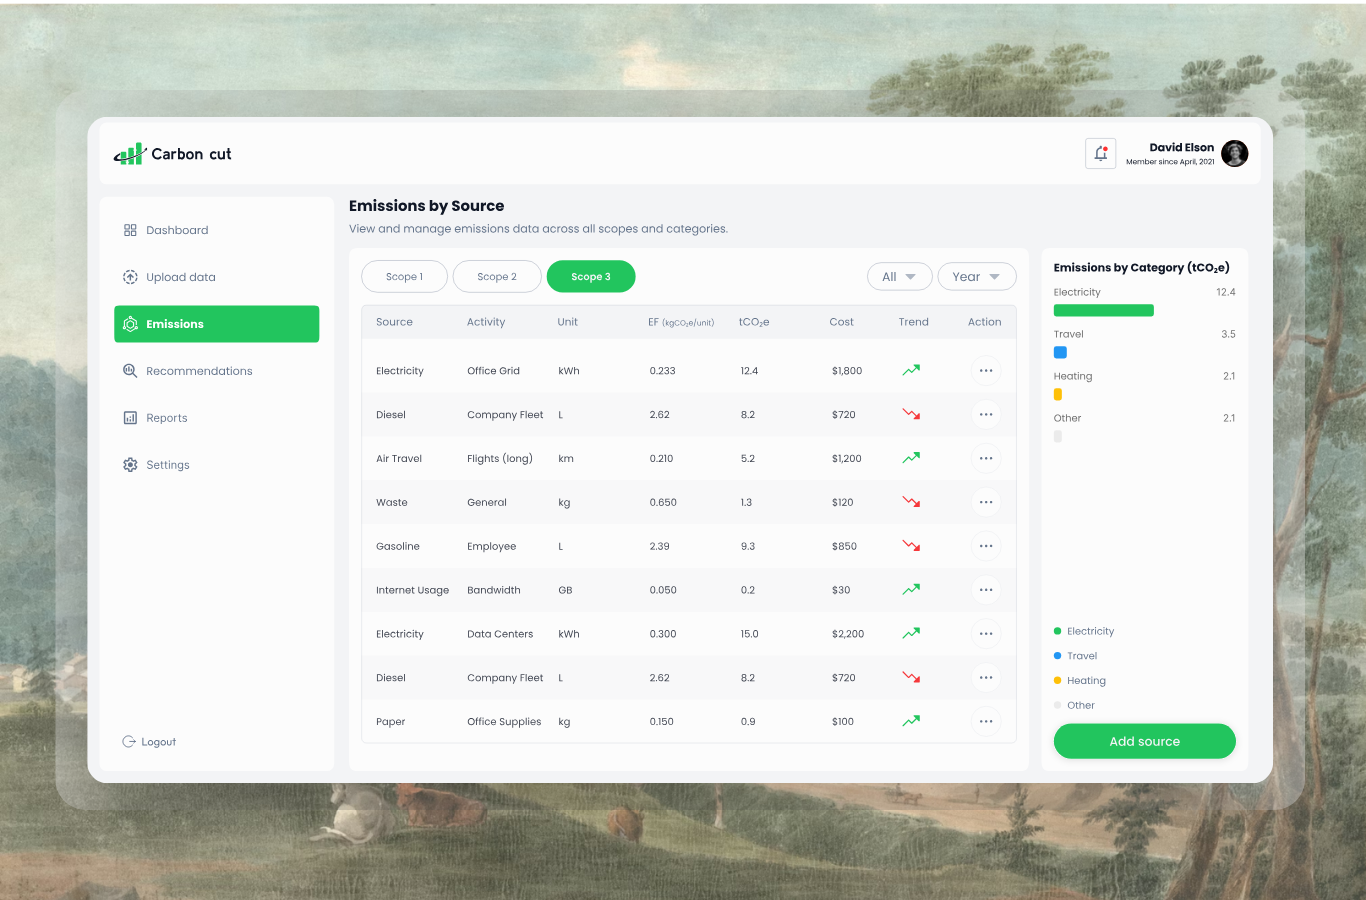Click the Dashboard grid icon in sidebar

point(130,230)
